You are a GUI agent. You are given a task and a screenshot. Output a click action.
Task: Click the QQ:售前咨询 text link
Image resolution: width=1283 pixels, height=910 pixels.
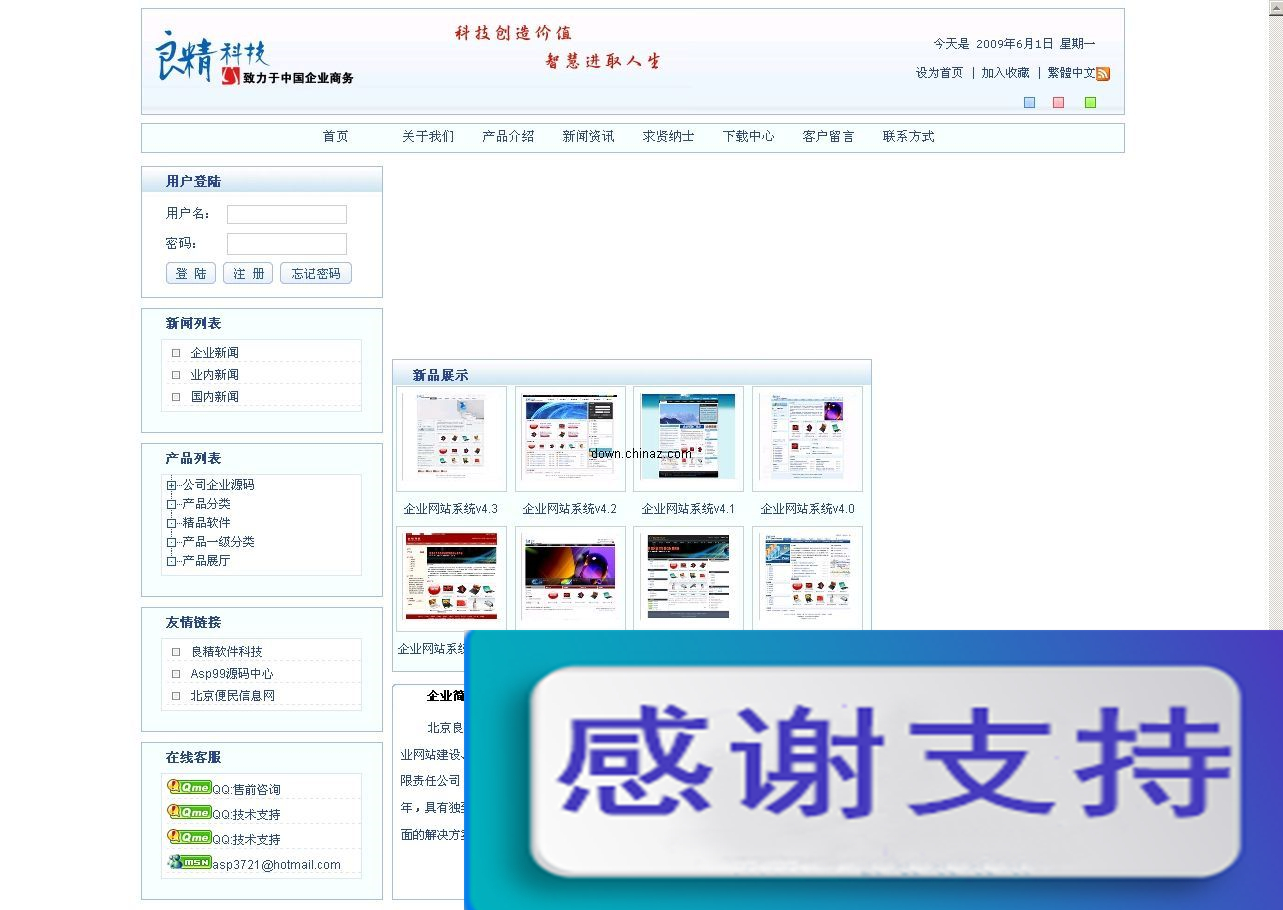click(x=246, y=790)
